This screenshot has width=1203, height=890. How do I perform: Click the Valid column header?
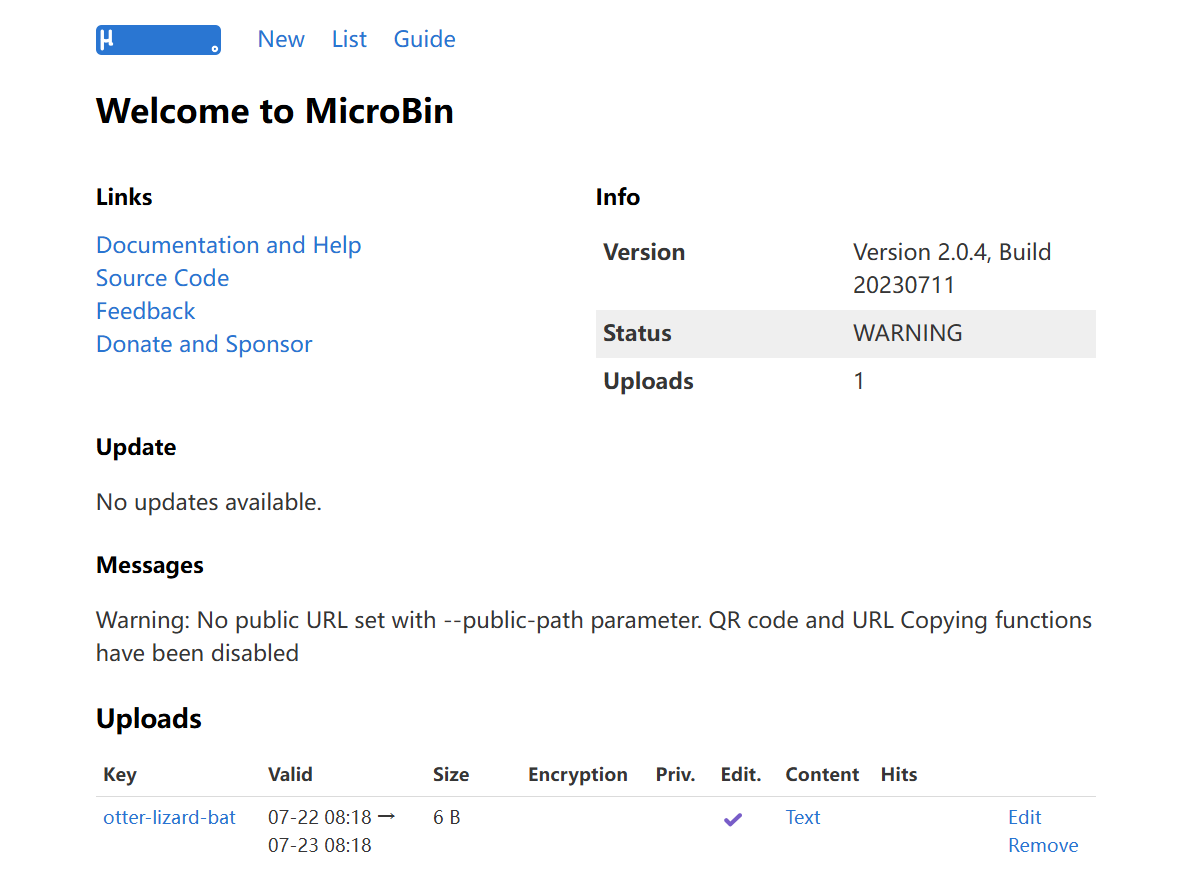[x=290, y=774]
